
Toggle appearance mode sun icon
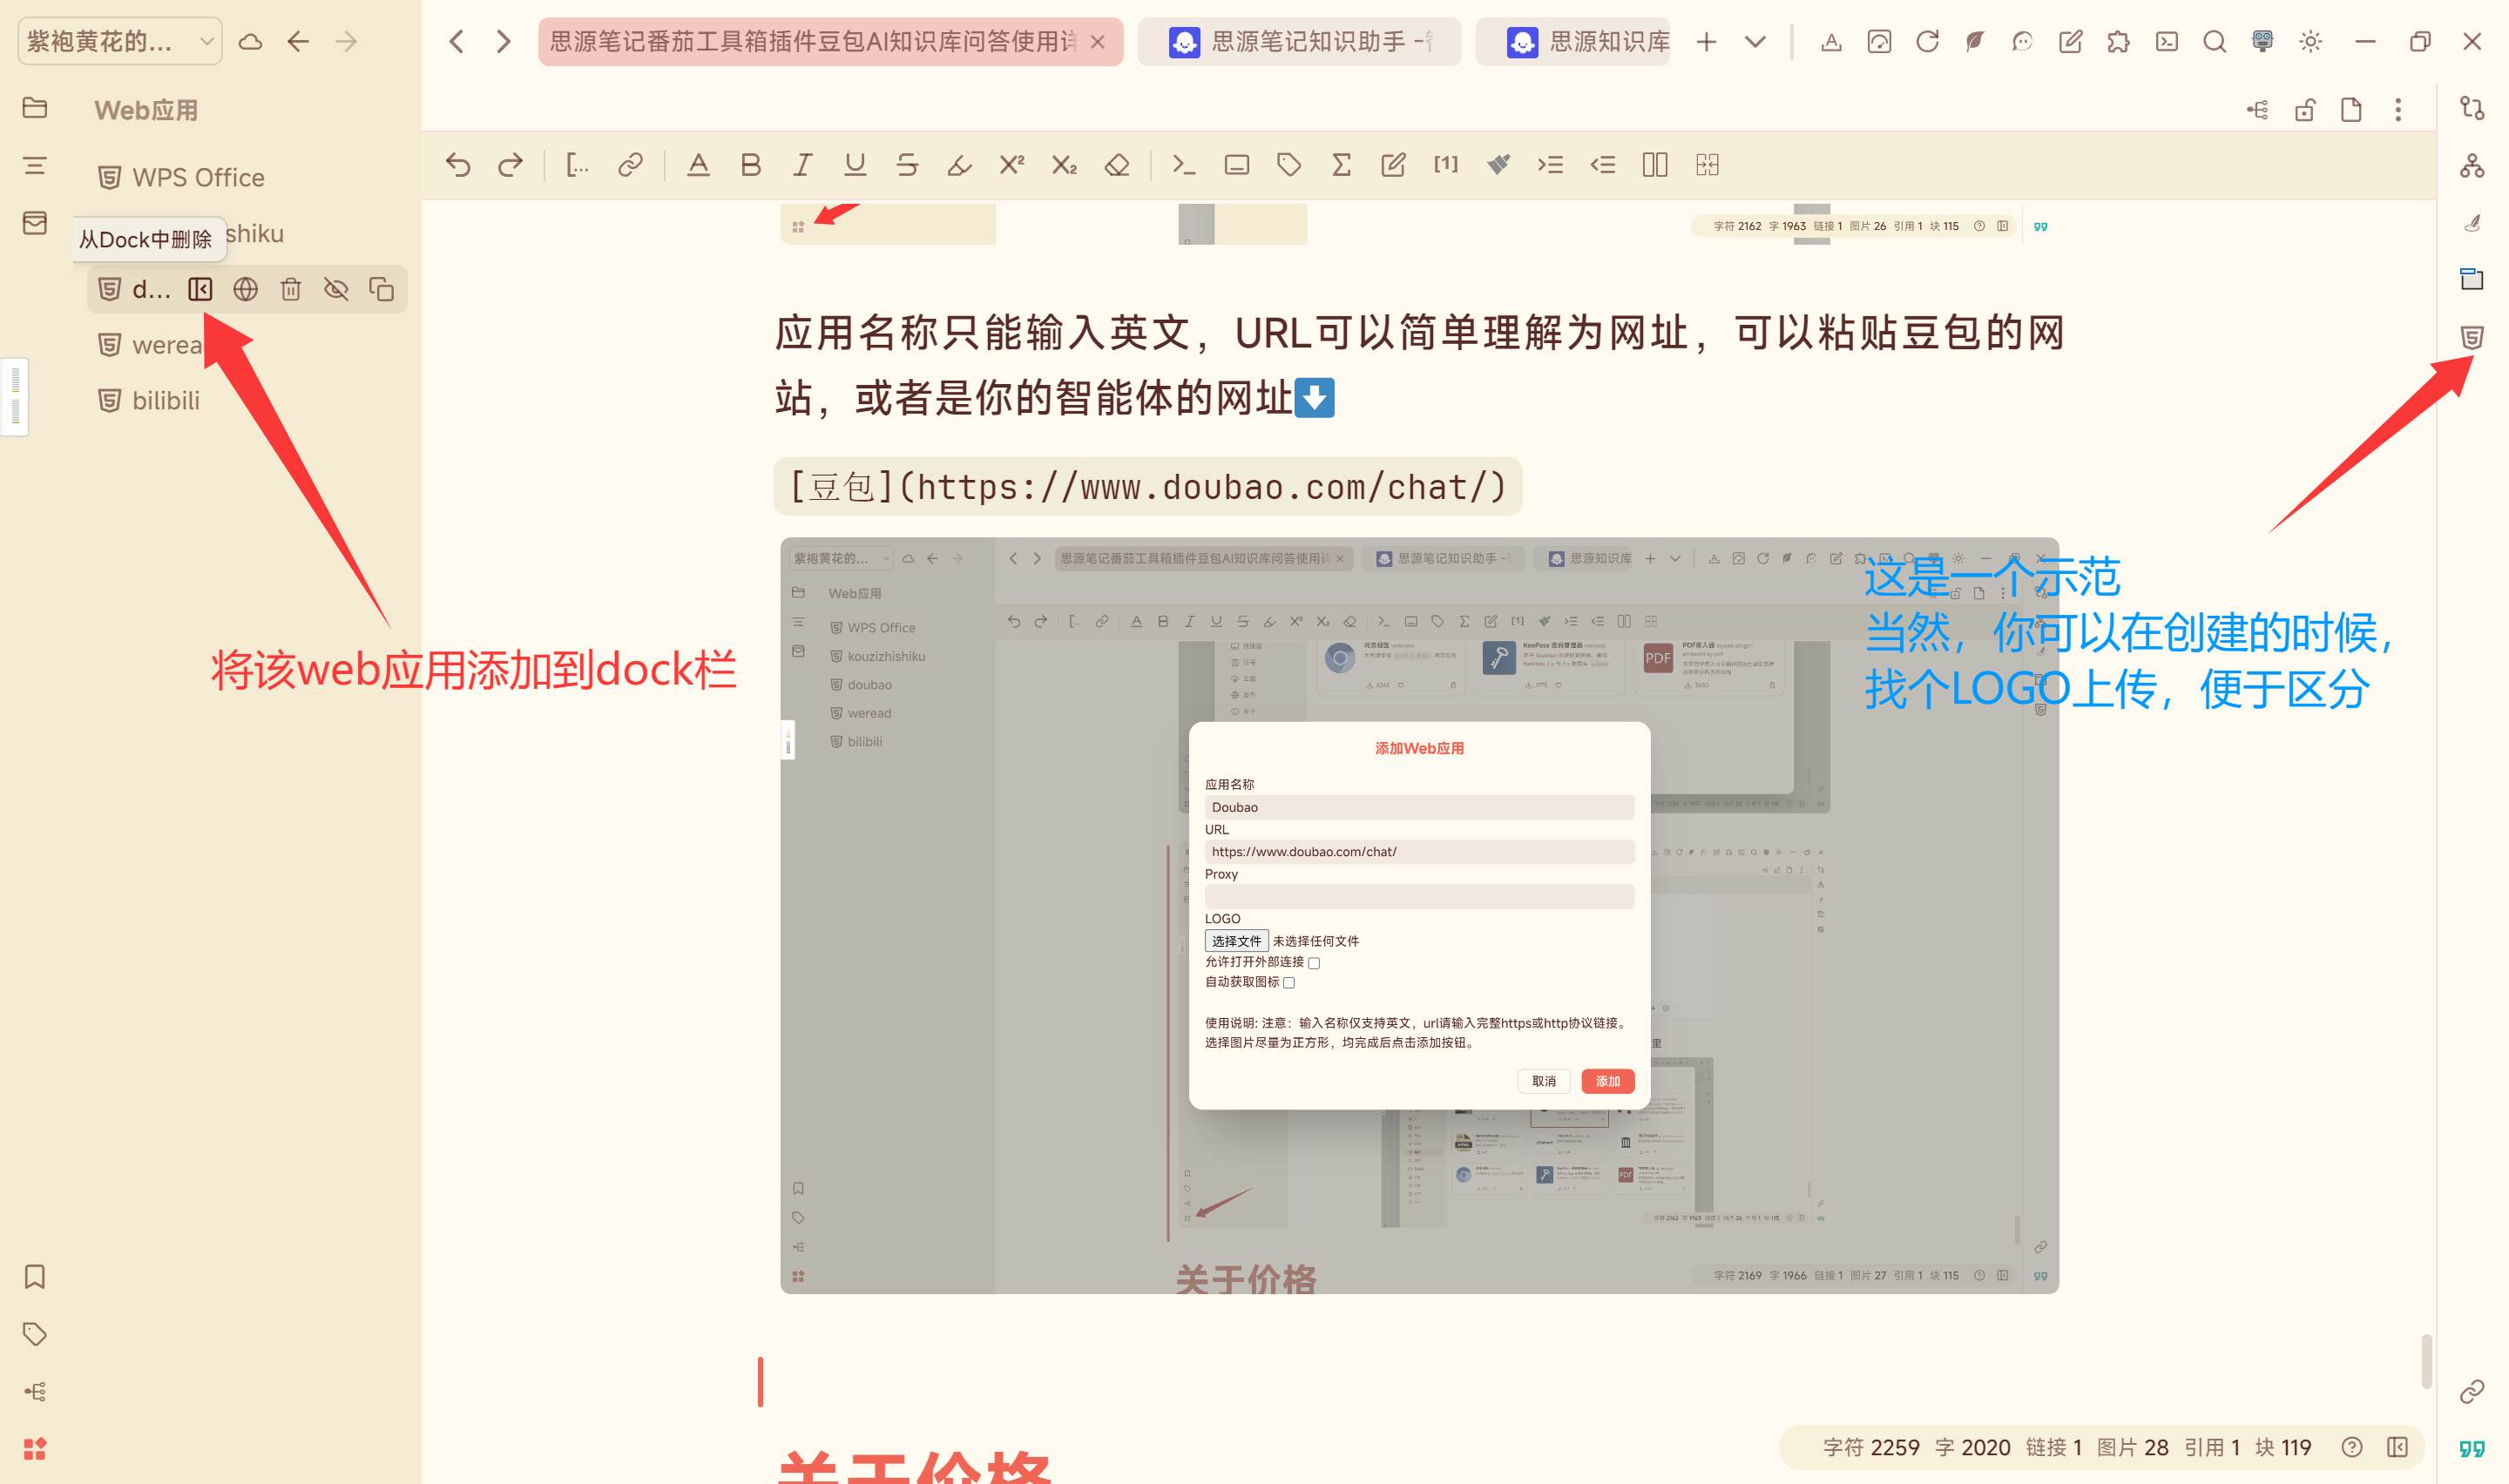click(x=2310, y=41)
